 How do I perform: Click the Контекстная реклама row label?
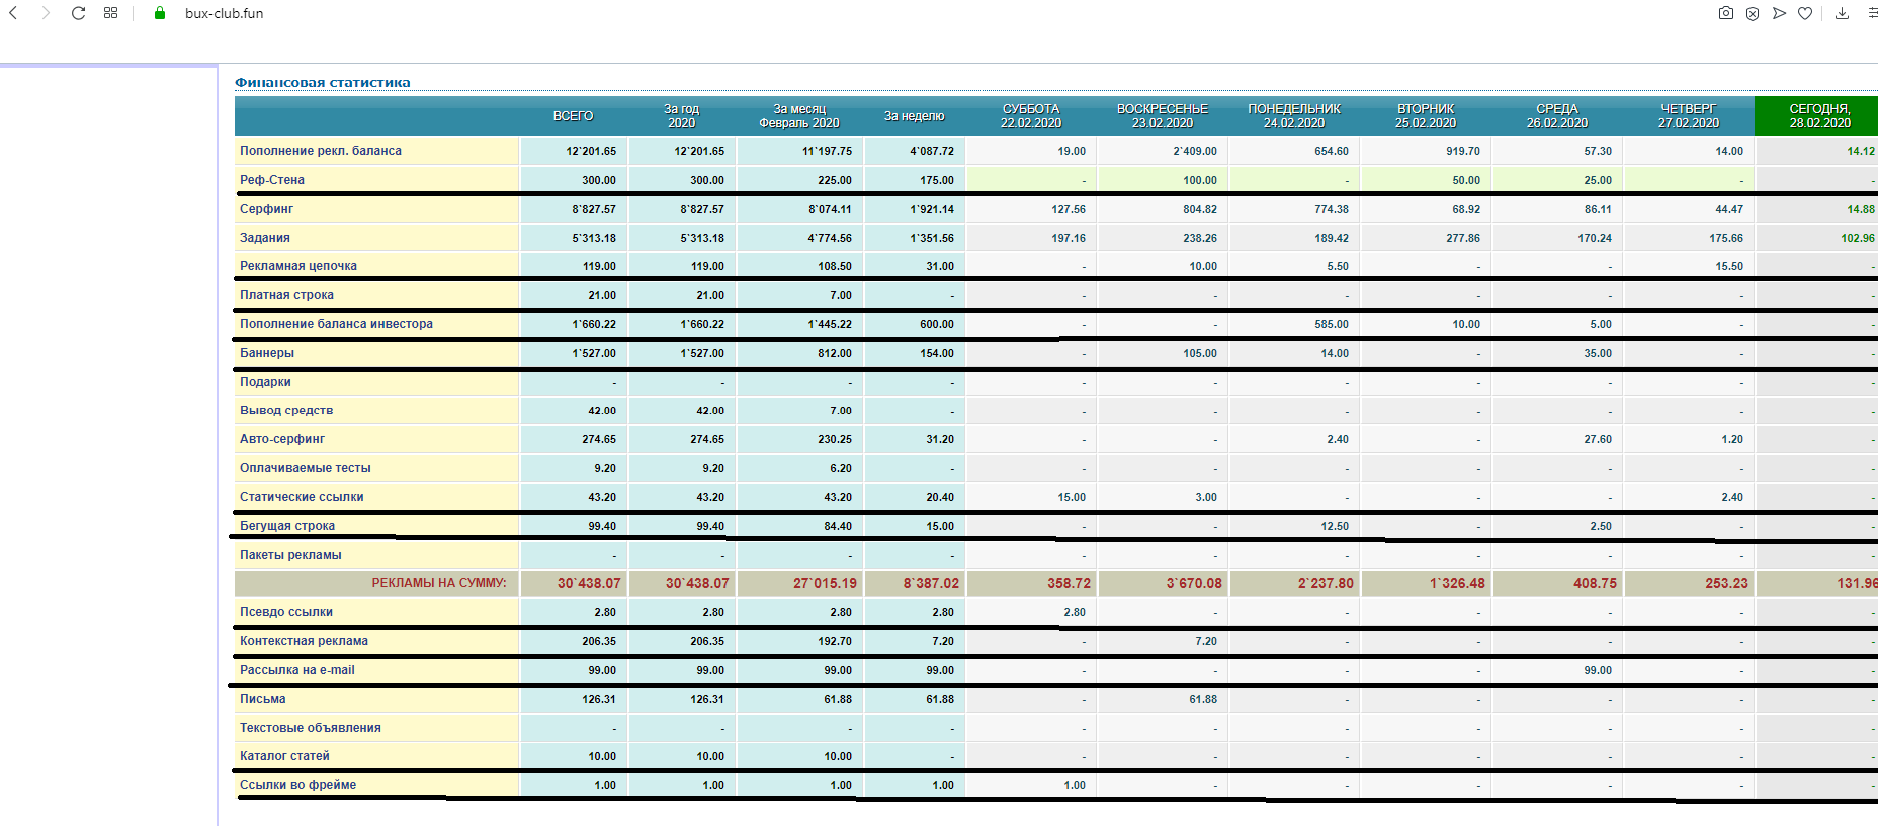coord(304,641)
